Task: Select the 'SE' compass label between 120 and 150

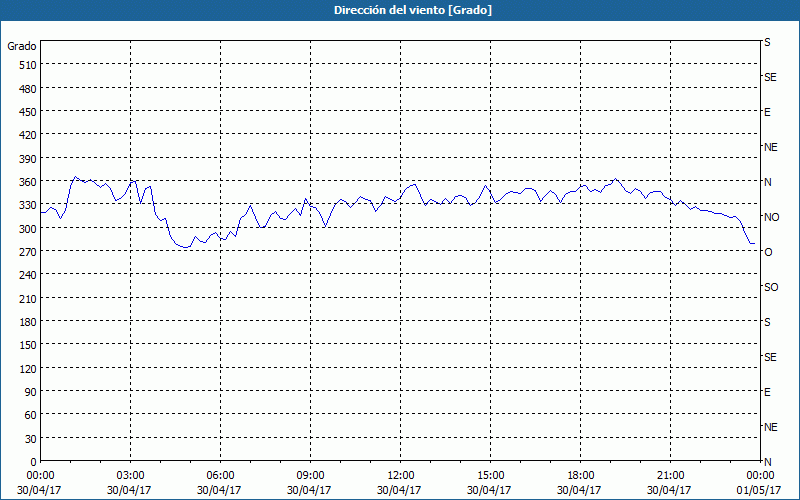Action: click(x=770, y=358)
